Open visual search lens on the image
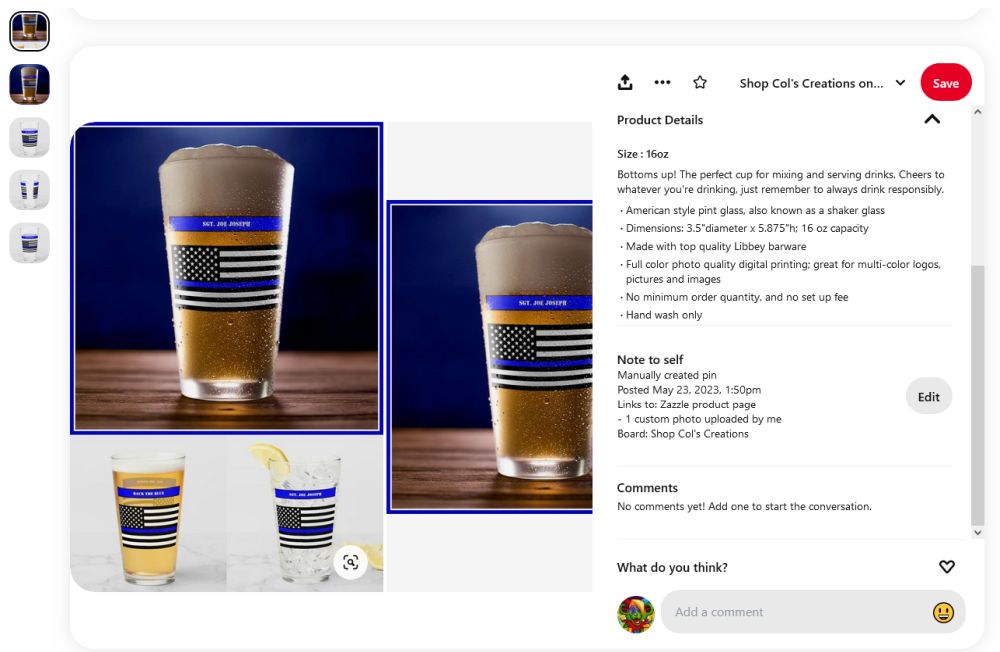The width and height of the screenshot is (1000, 652). tap(350, 562)
